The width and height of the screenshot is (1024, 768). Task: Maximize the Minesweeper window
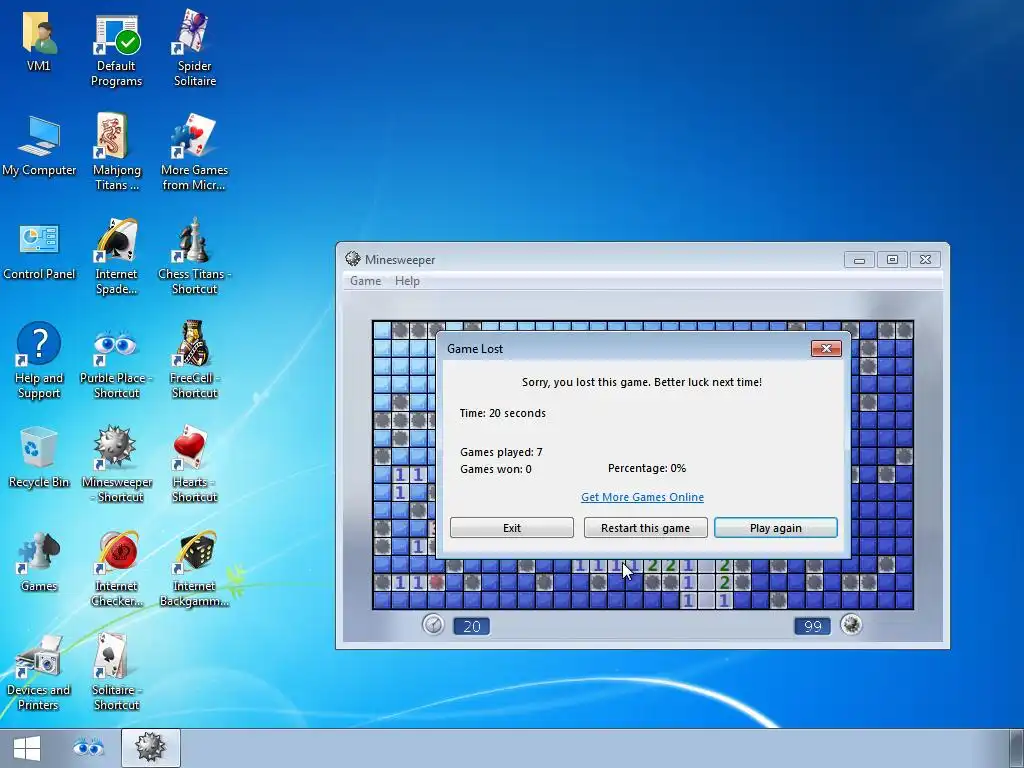tap(892, 260)
